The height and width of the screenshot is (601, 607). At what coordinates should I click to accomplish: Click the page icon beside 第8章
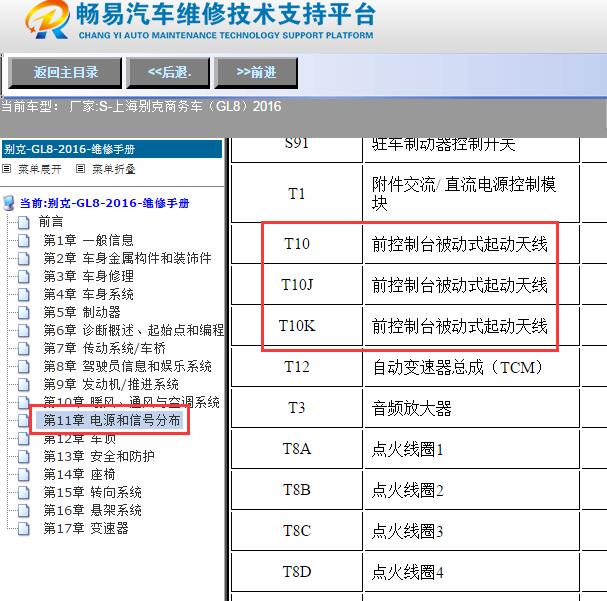pos(24,366)
